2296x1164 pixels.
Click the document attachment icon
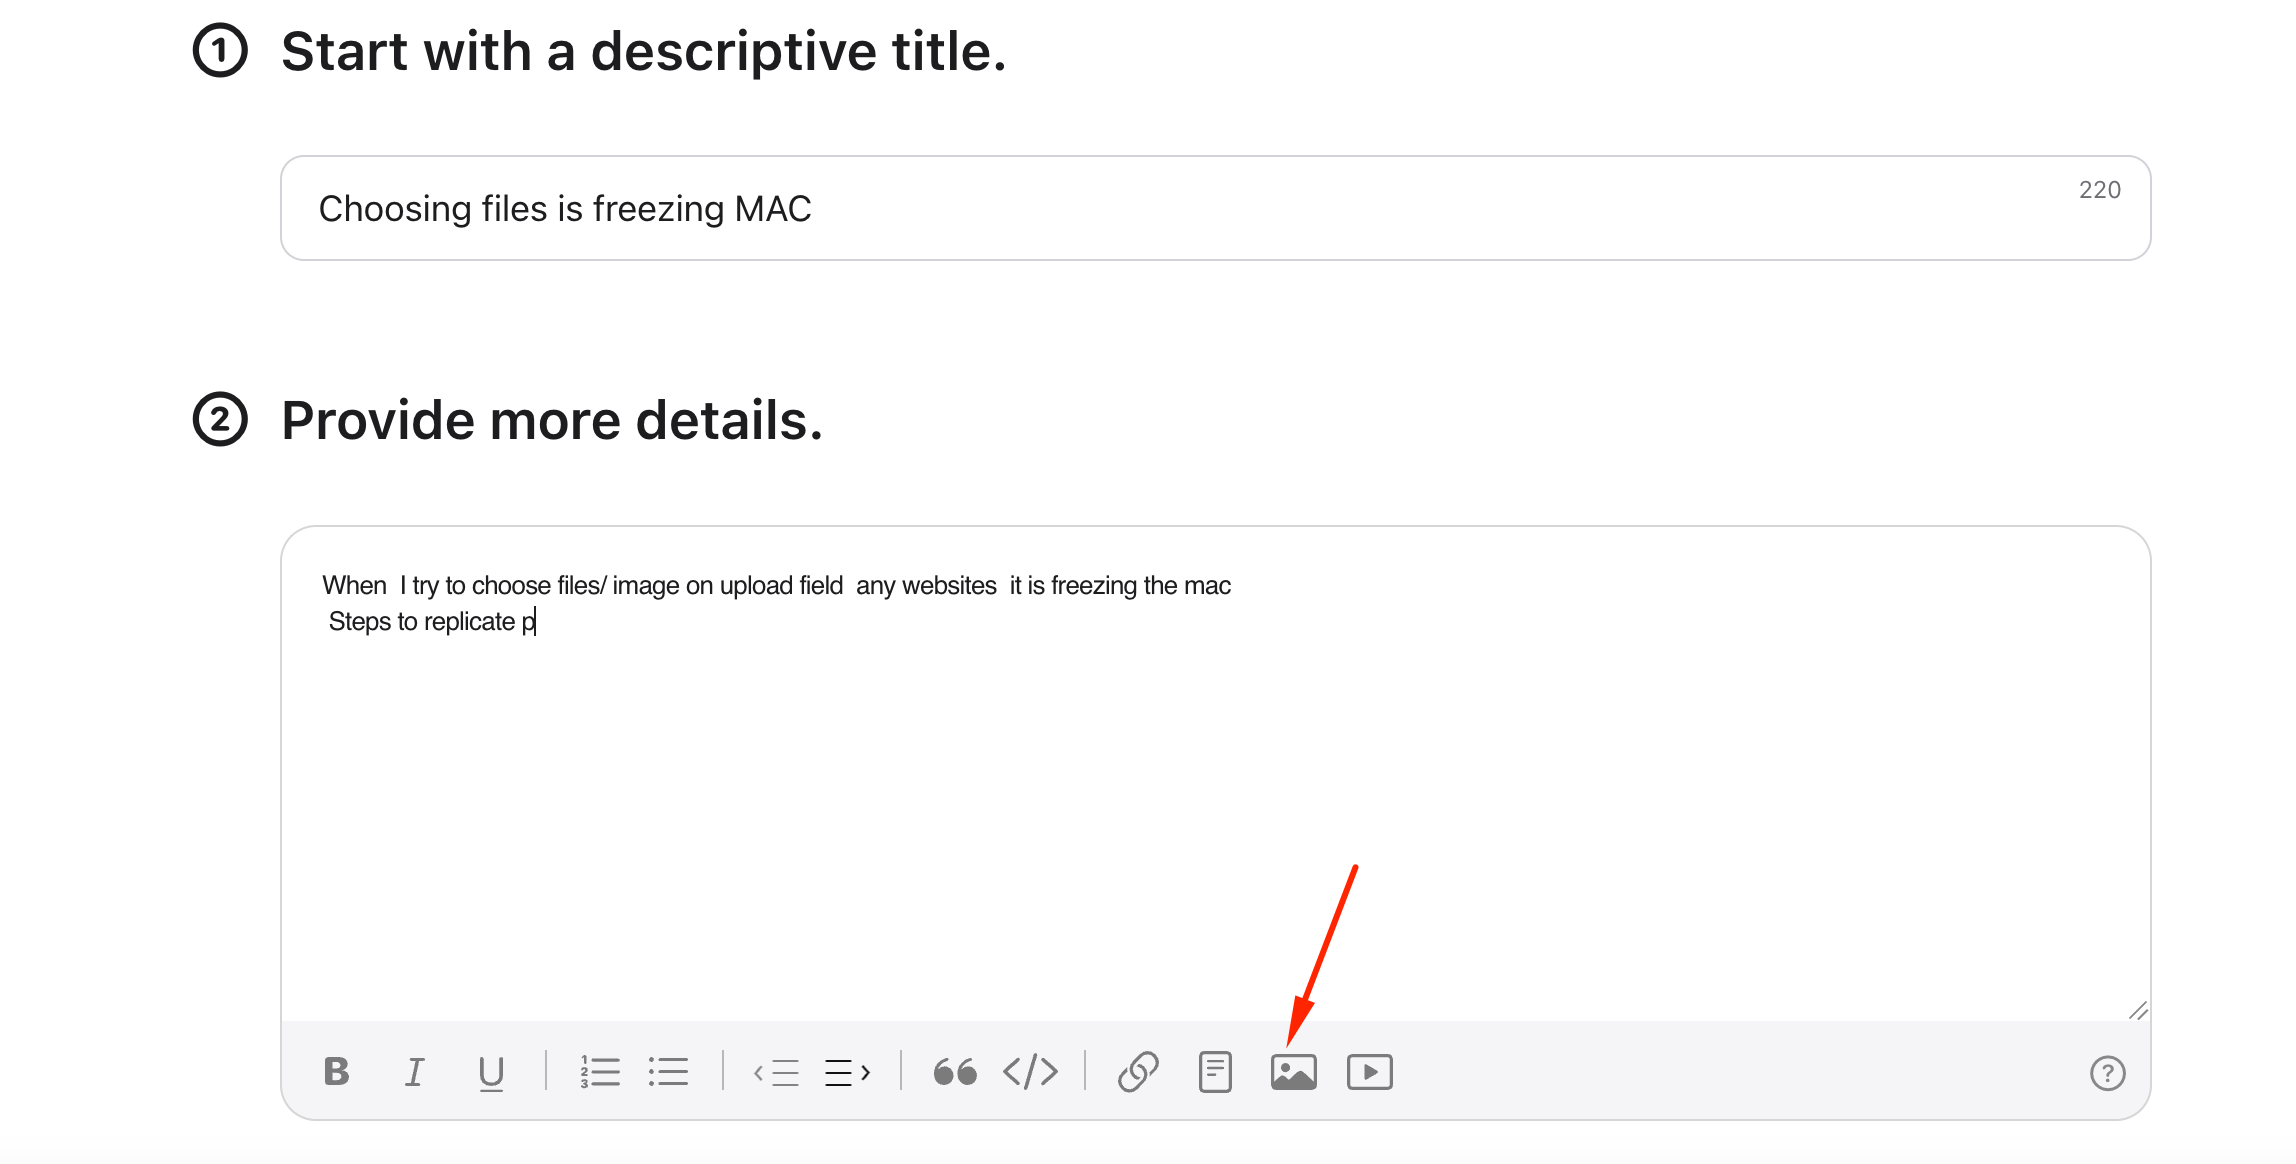pos(1215,1072)
